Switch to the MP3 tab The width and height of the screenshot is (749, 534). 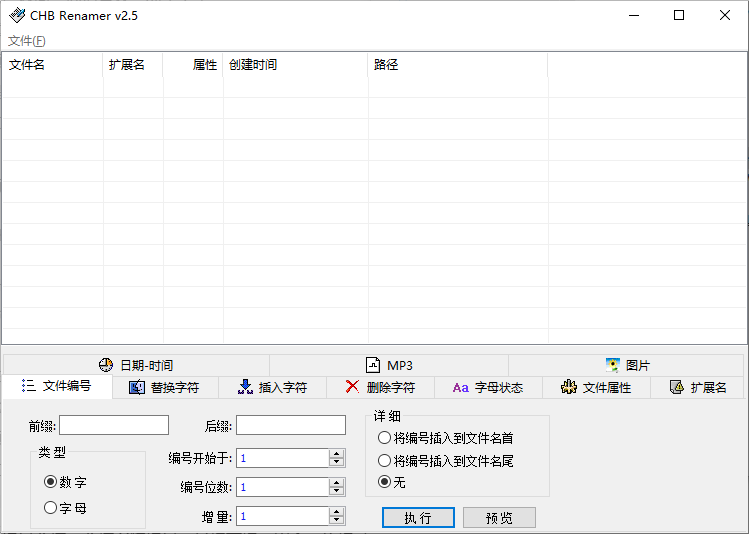tap(389, 365)
